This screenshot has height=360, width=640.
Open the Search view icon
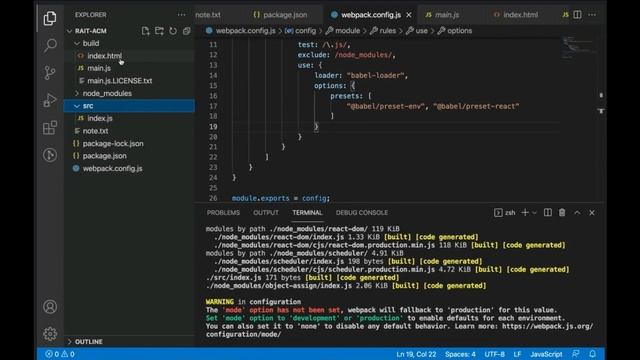(50, 45)
